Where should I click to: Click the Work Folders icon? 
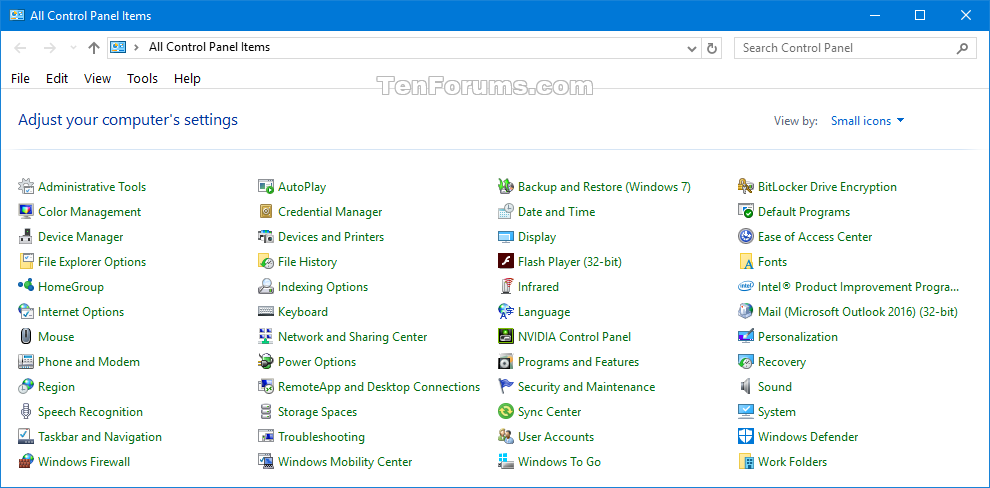click(746, 461)
